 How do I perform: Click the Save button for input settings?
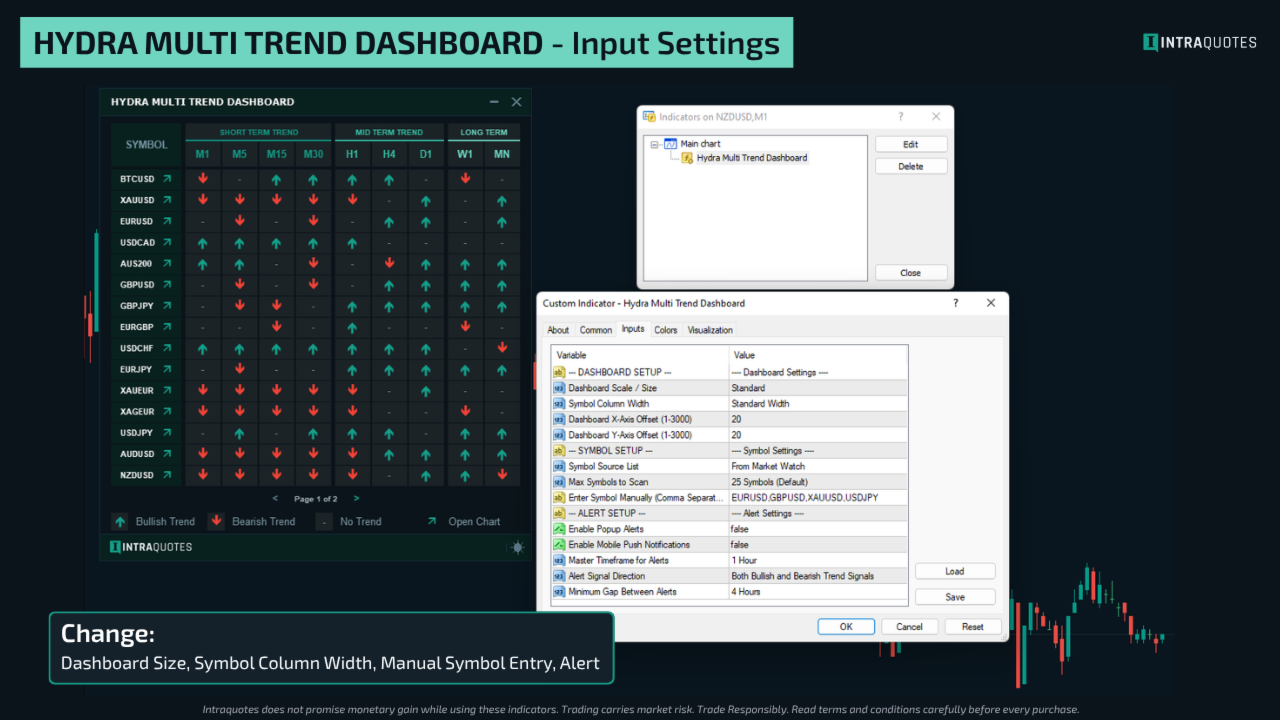click(955, 597)
